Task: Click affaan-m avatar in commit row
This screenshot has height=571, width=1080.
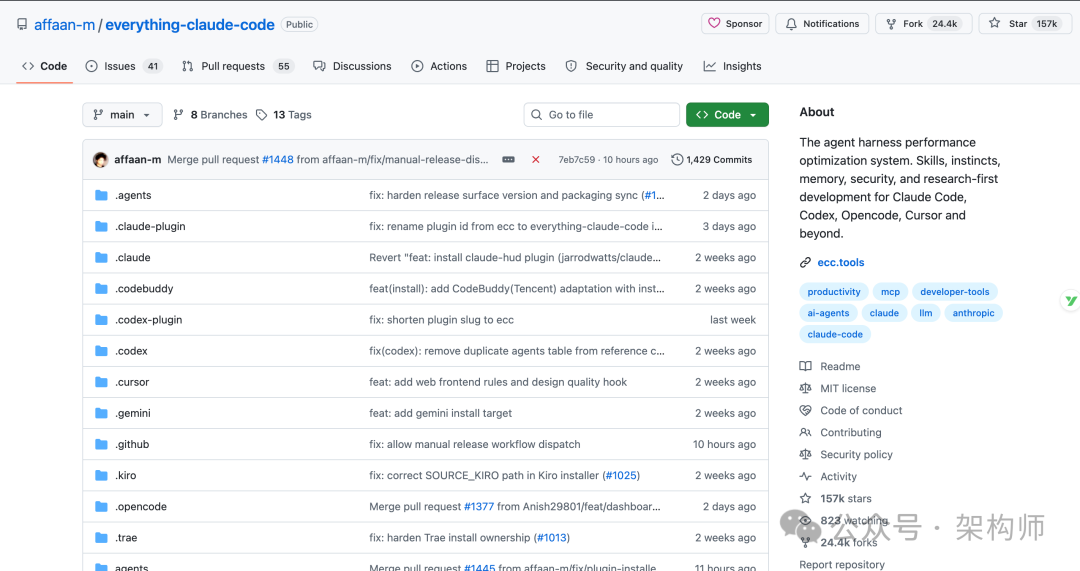Action: (101, 160)
